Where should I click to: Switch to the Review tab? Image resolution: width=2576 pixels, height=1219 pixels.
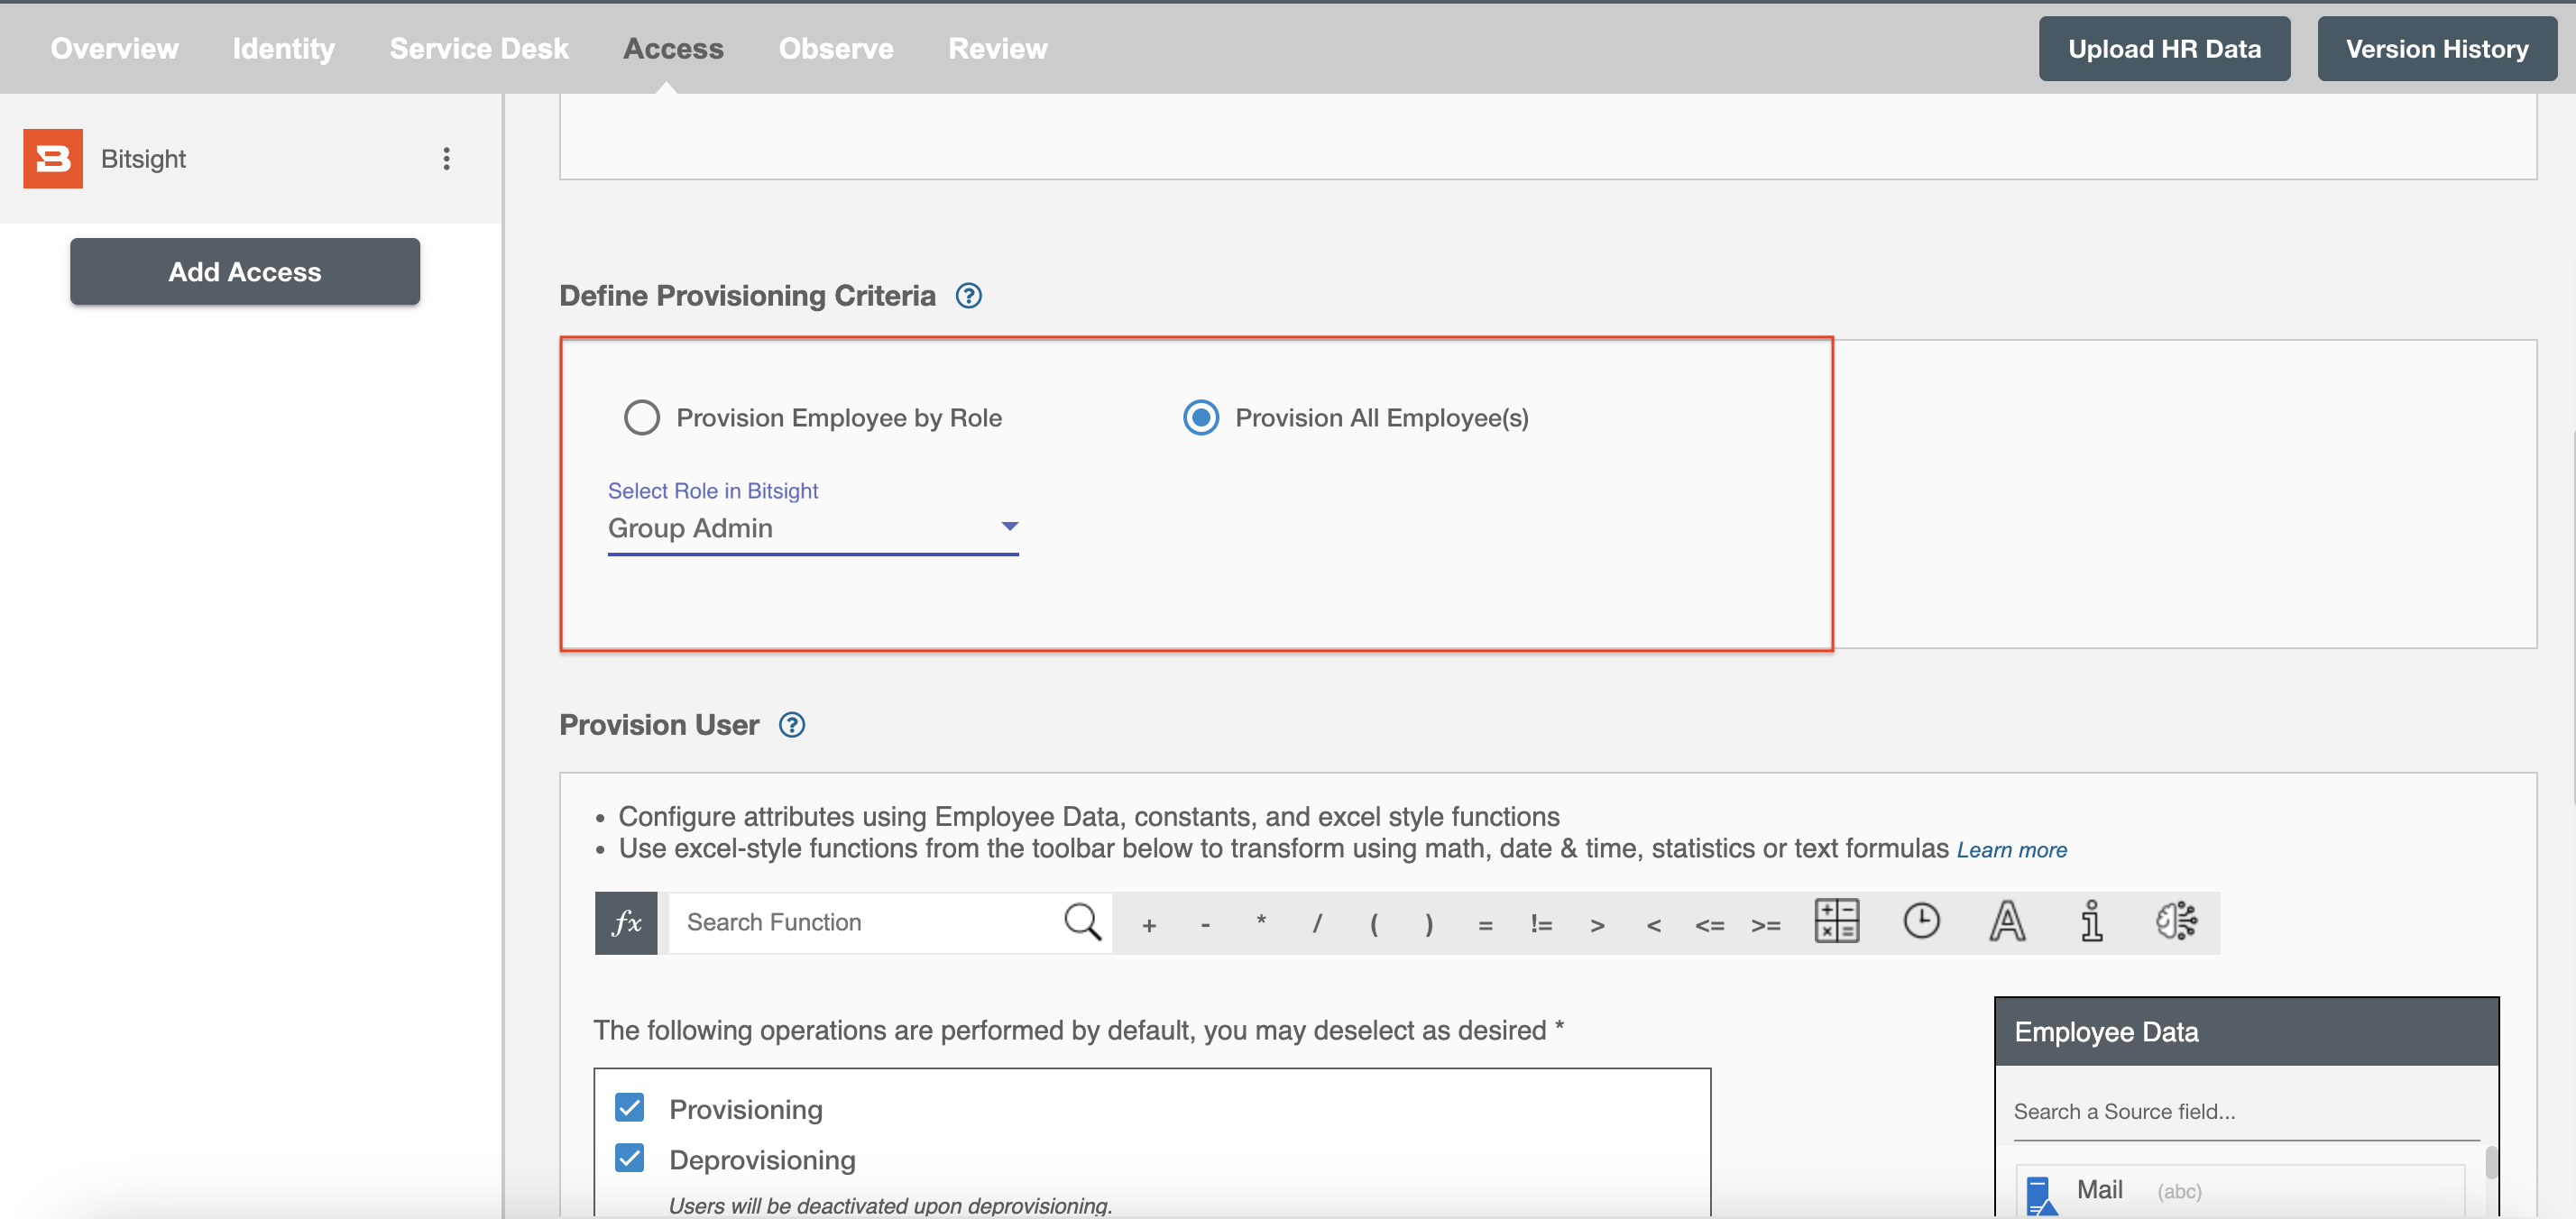click(998, 46)
